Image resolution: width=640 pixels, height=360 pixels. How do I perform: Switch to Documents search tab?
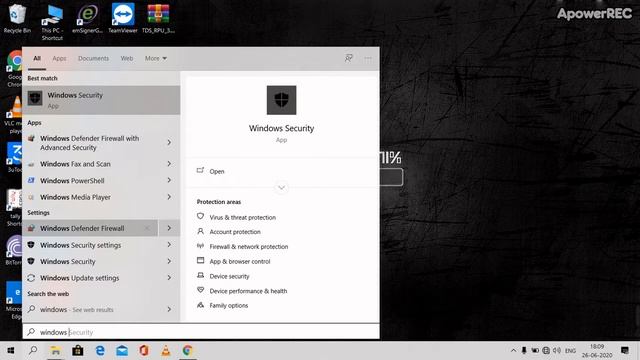(x=93, y=58)
